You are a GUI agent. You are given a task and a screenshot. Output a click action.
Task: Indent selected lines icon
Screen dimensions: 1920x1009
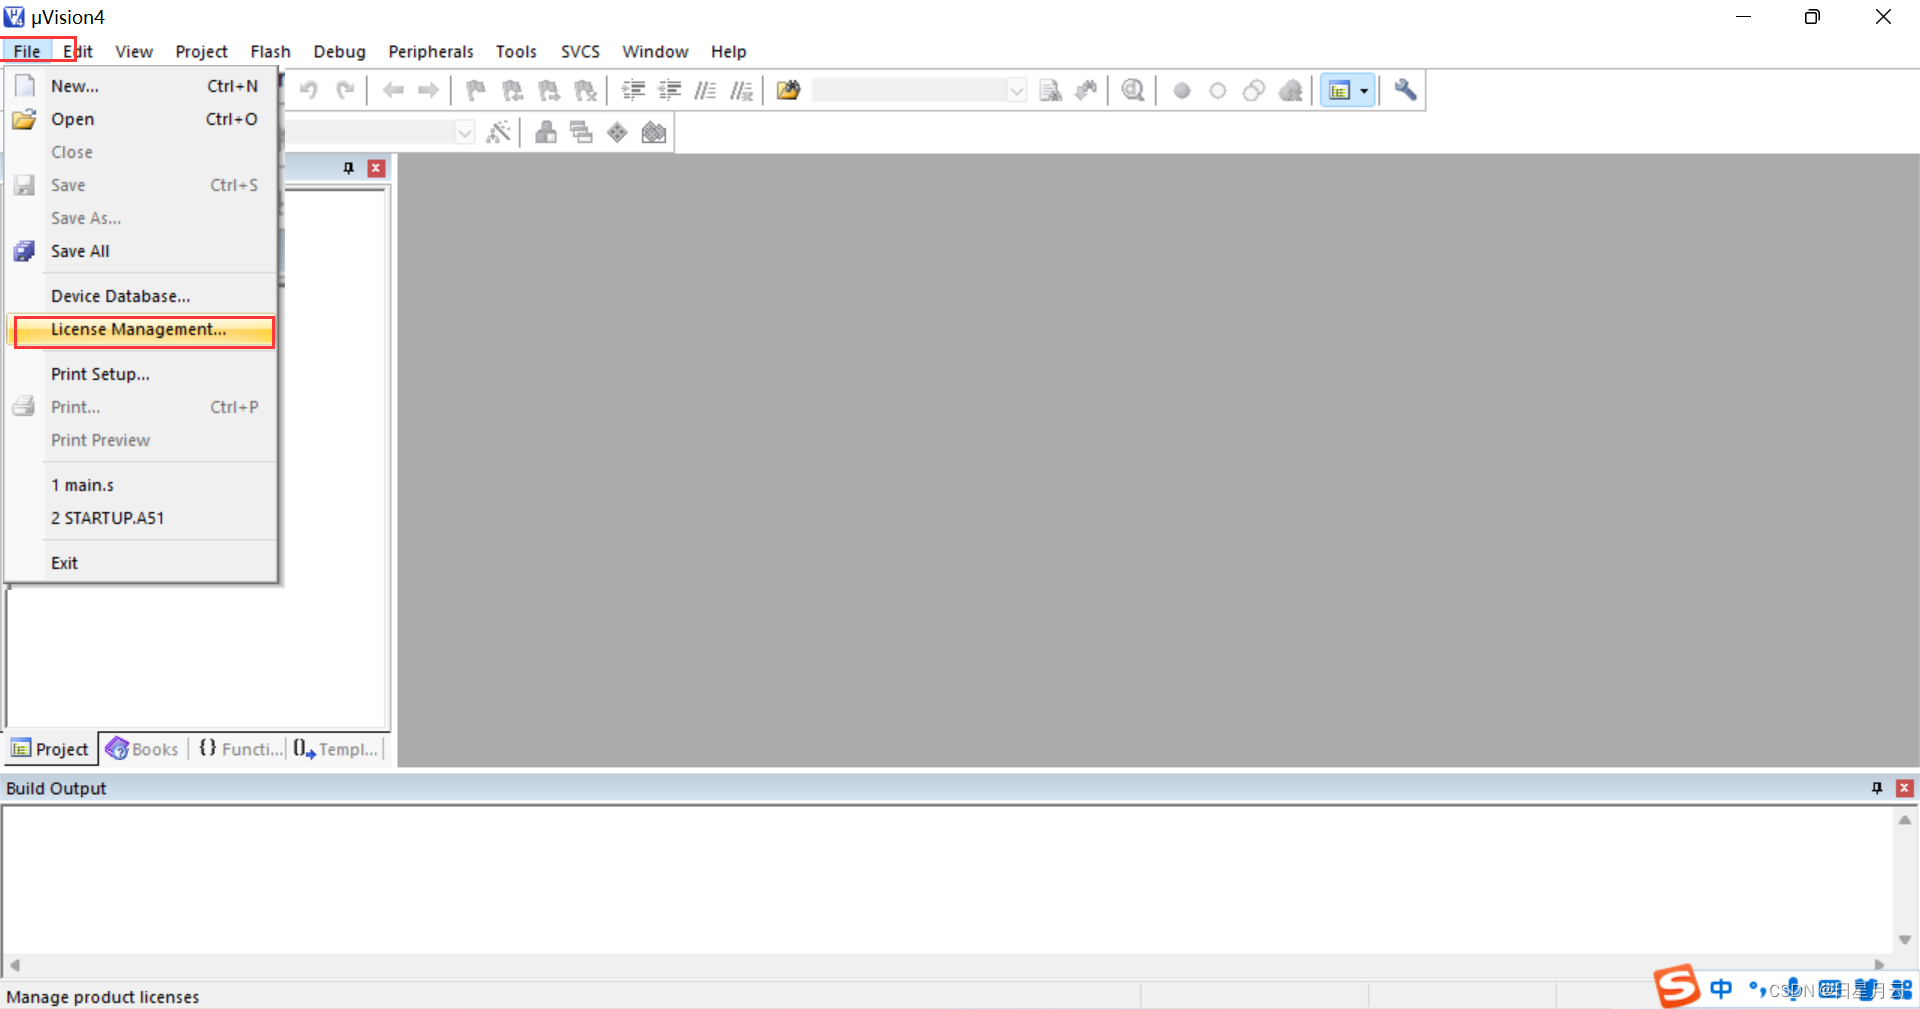633,91
